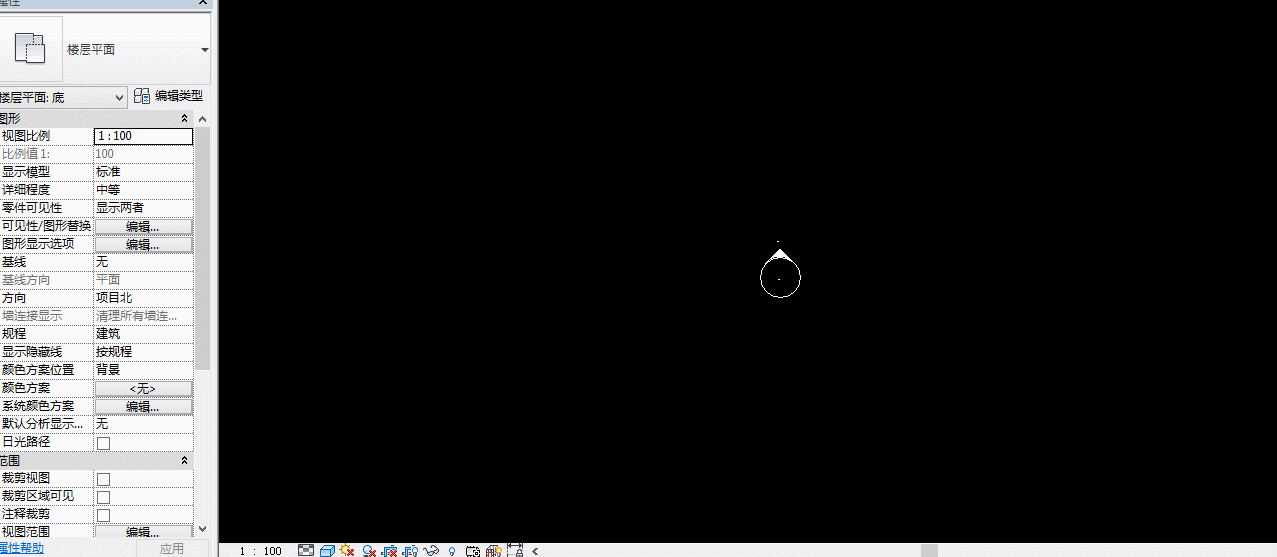The image size is (1277, 557).
Task: Open the view scale 1 : 100 selector
Action: click(x=260, y=551)
